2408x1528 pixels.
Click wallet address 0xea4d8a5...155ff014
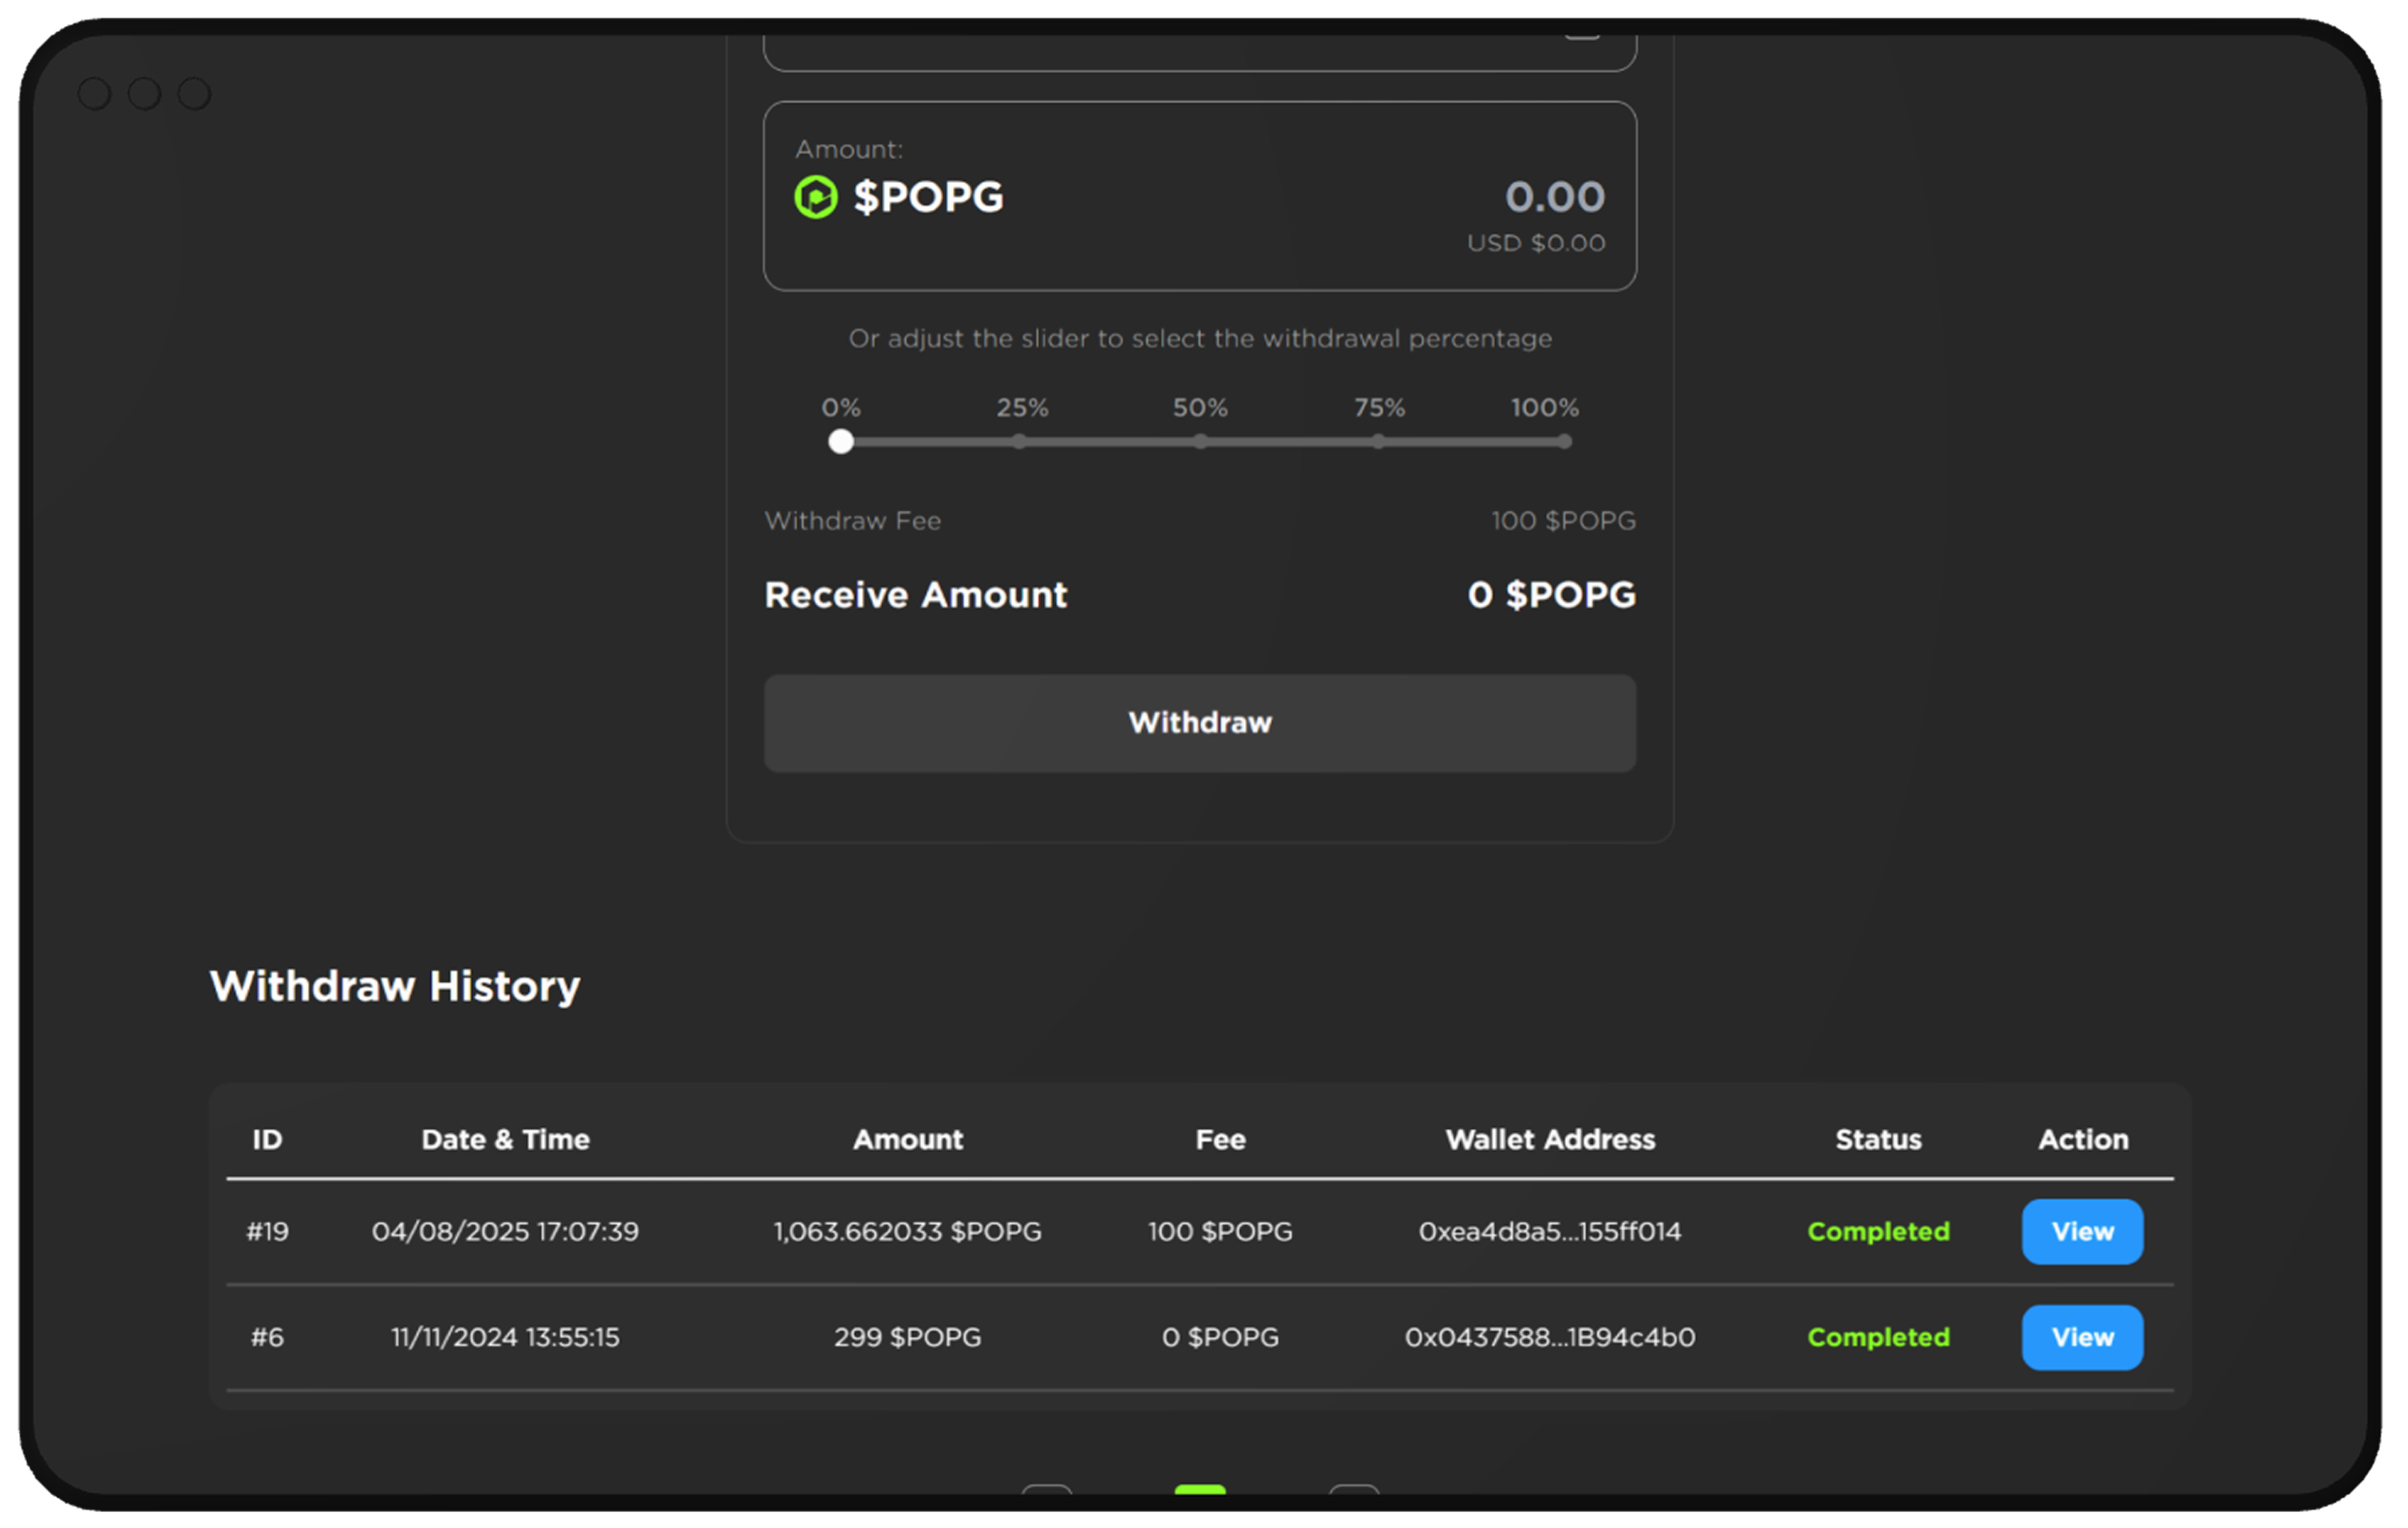coord(1549,1232)
